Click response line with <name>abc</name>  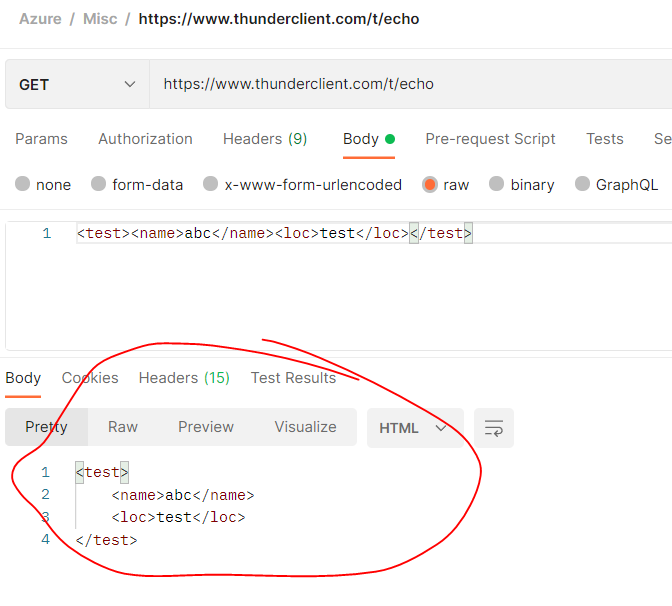tap(183, 495)
